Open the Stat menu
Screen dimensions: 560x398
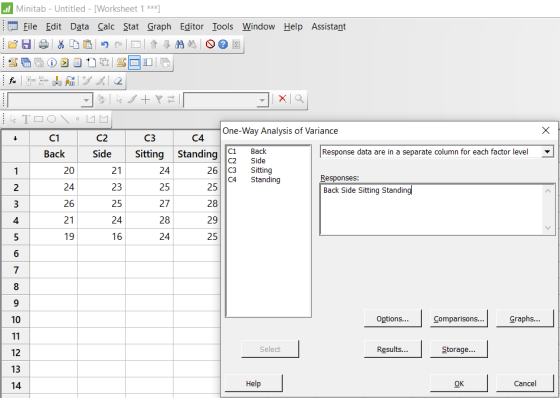click(x=131, y=26)
